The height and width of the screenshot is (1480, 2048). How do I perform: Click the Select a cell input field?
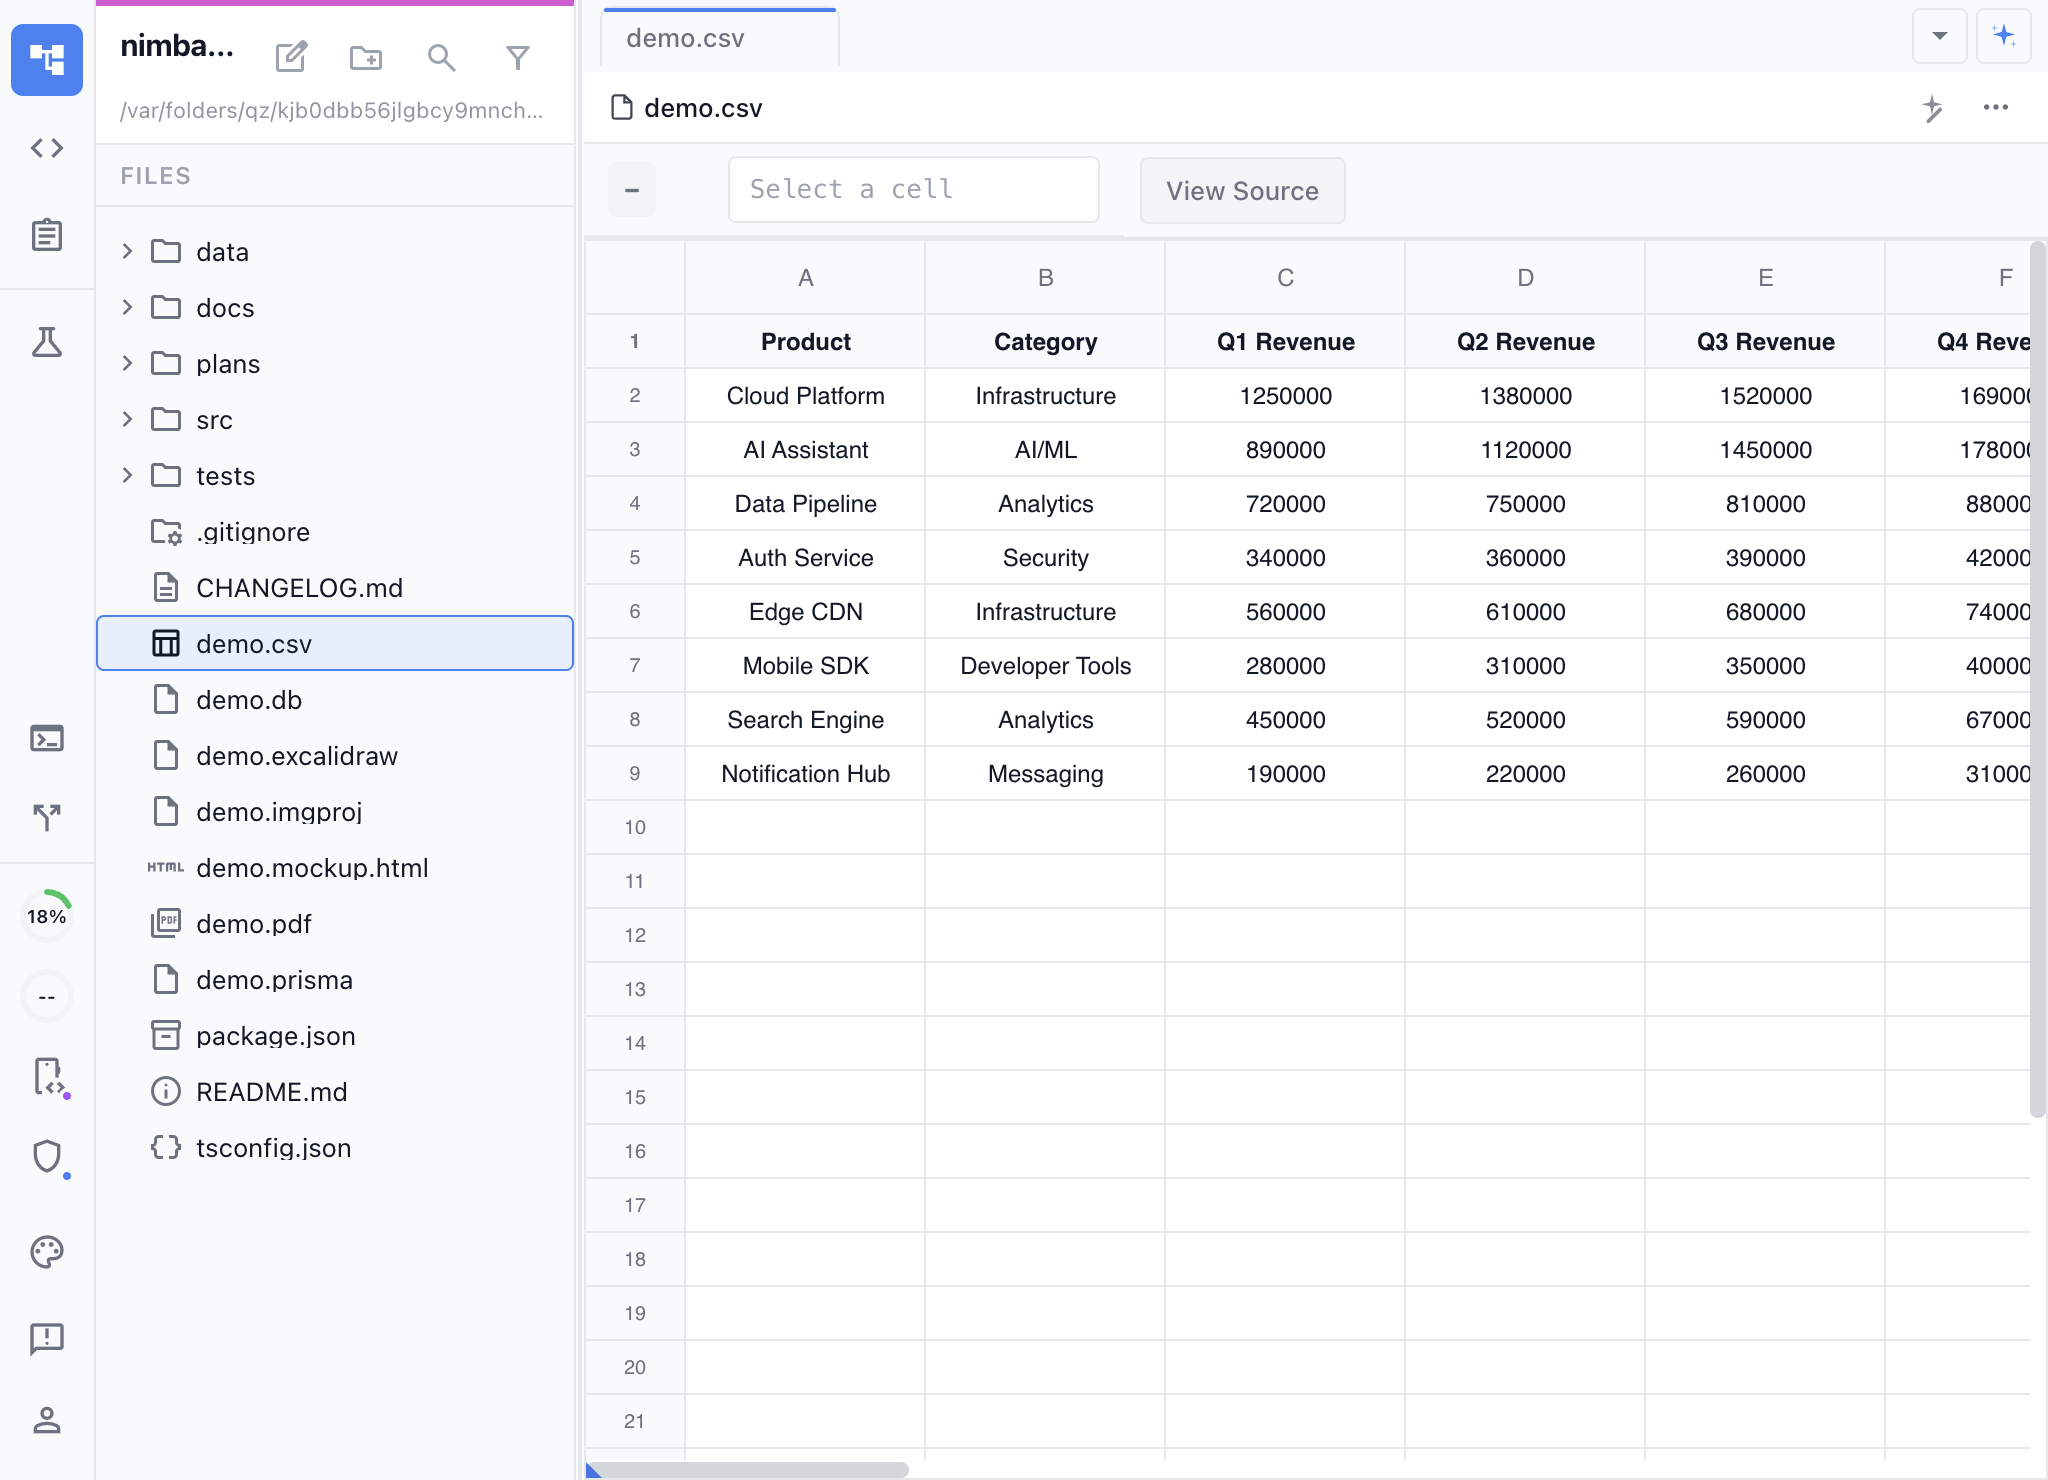click(911, 189)
